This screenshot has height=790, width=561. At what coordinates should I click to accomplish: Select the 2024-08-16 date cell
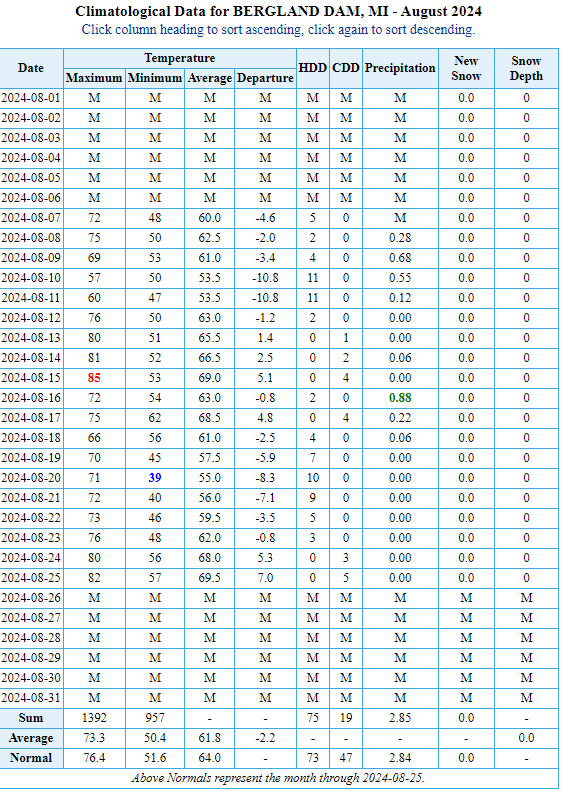(31, 398)
